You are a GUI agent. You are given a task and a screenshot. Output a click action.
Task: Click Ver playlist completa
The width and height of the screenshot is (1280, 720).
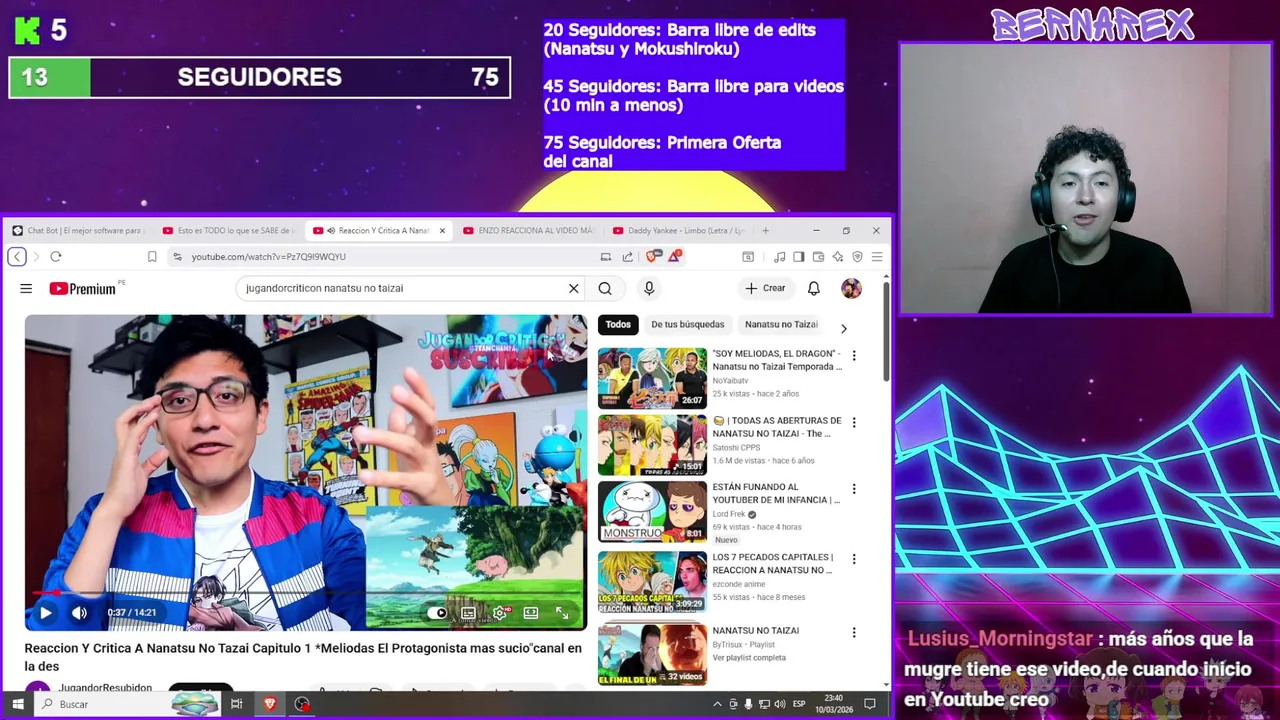click(x=749, y=657)
